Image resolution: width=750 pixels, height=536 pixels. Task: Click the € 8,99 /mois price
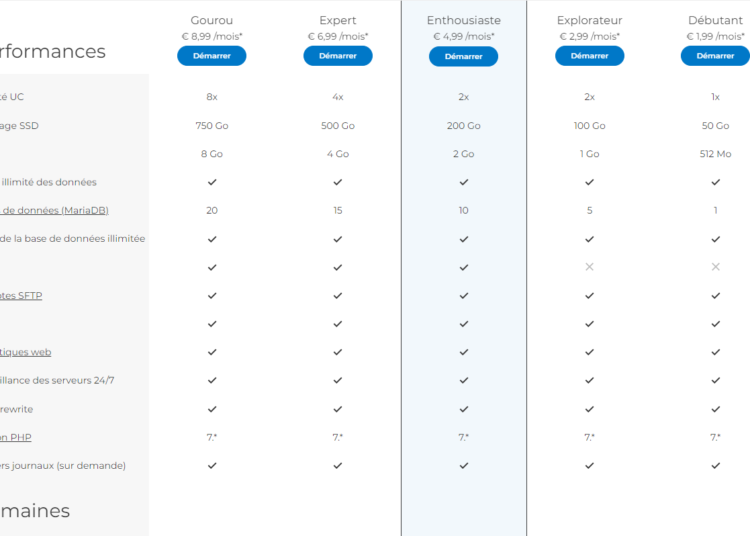(x=212, y=37)
